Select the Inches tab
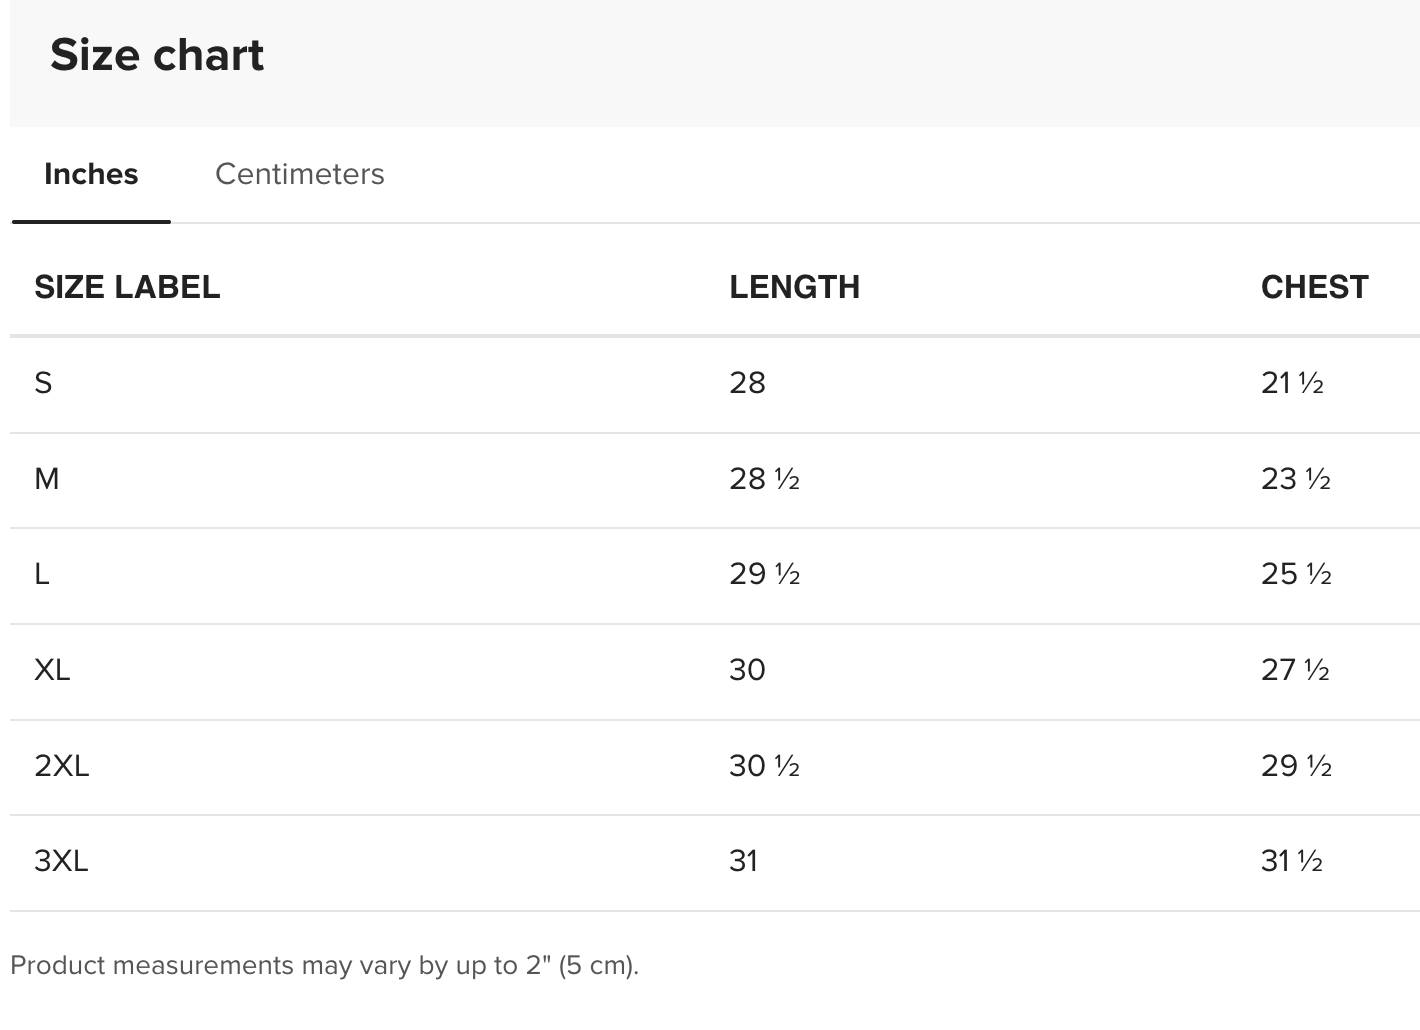Viewport: 1420px width, 1030px height. pyautogui.click(x=91, y=174)
